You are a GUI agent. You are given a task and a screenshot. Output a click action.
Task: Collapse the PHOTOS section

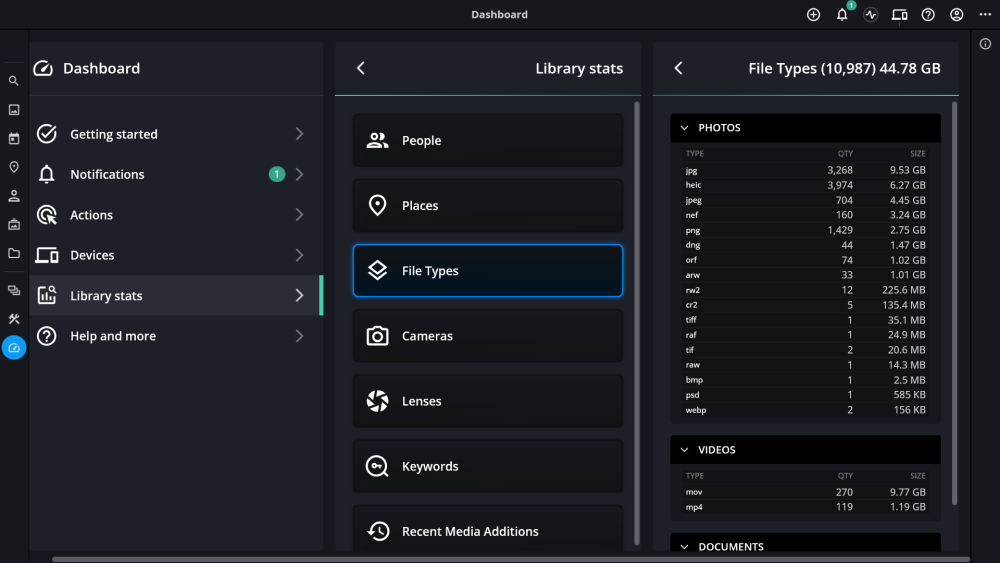[685, 128]
